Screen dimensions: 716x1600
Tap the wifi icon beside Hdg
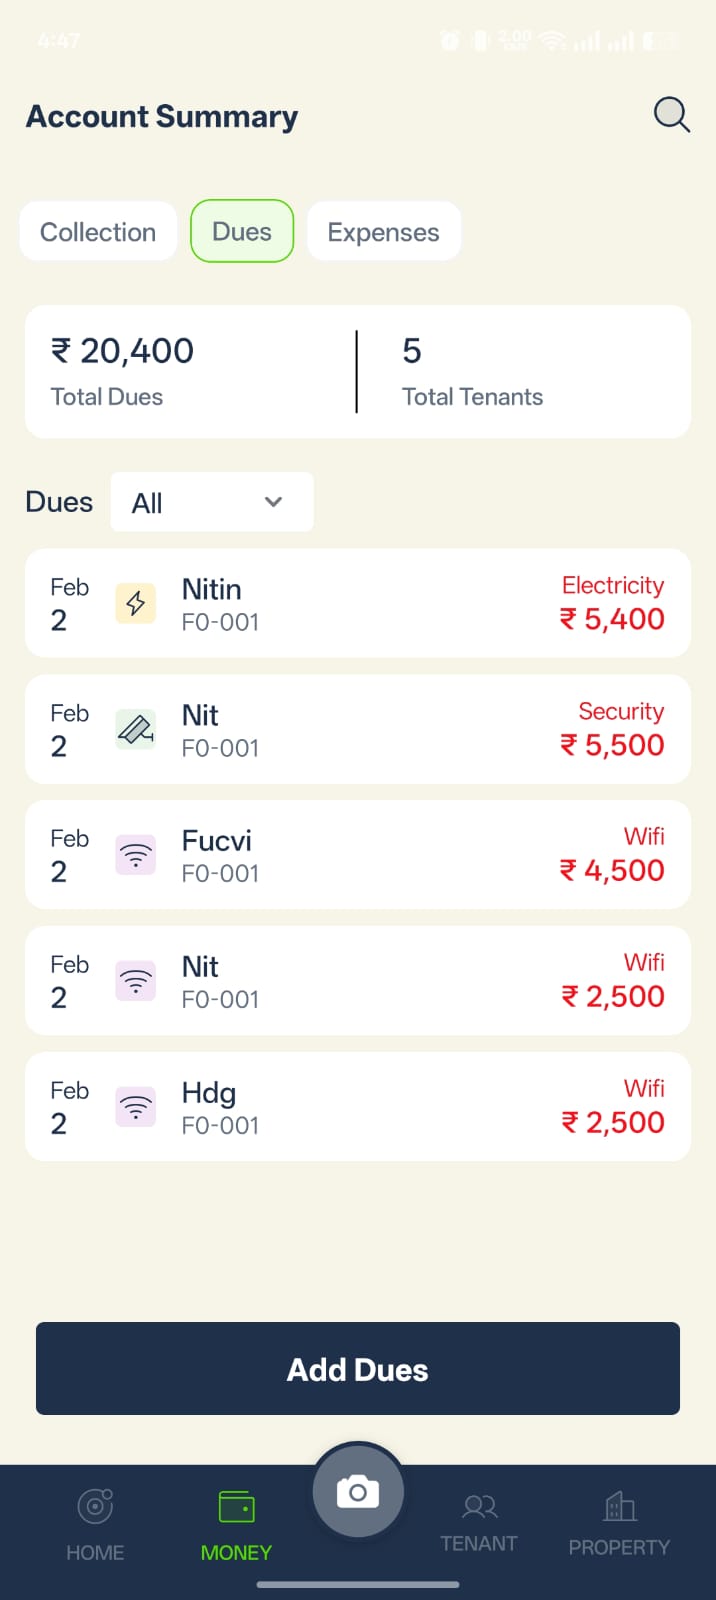tap(136, 1106)
